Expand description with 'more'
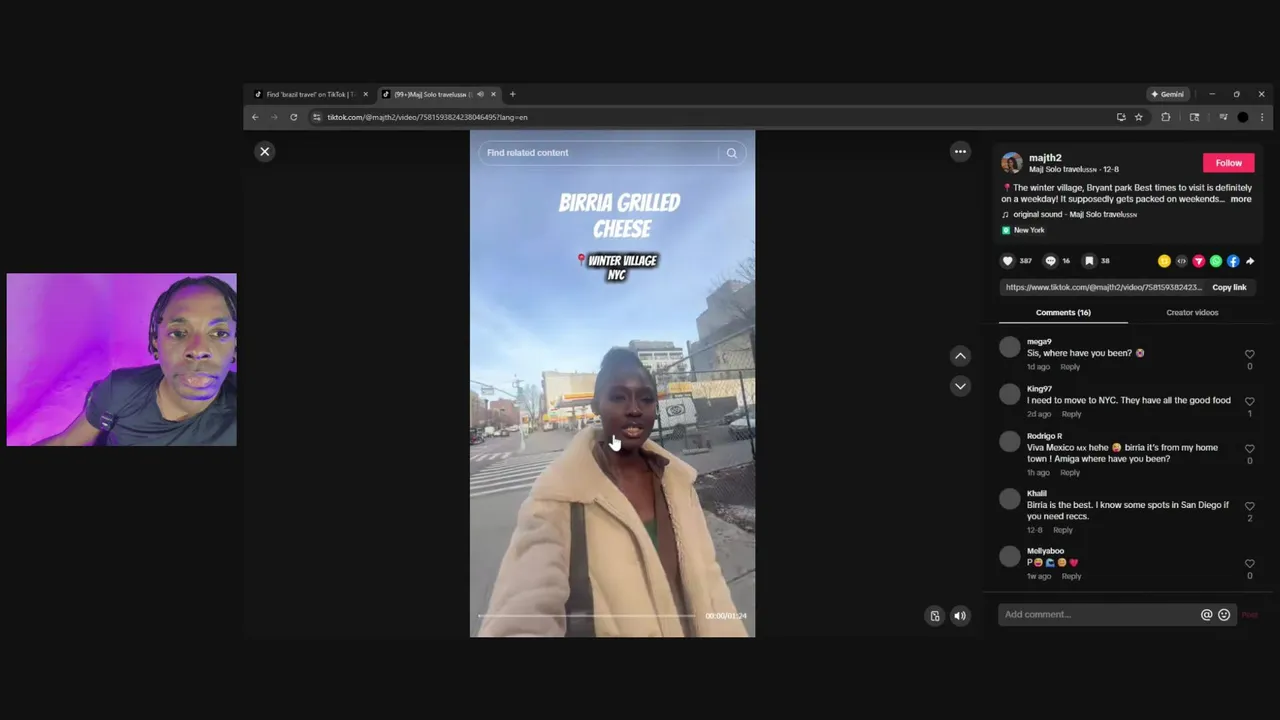 tap(1241, 199)
